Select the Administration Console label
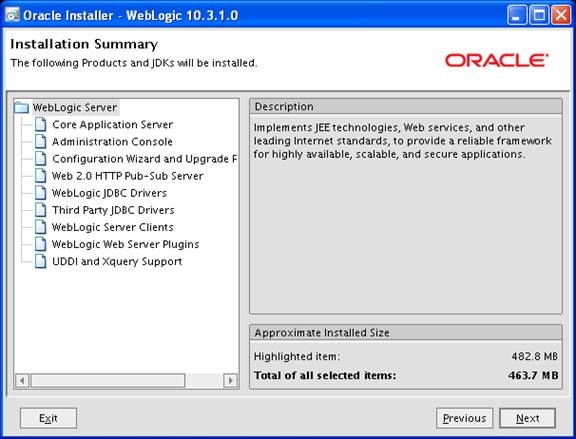576x439 pixels. pyautogui.click(x=112, y=141)
